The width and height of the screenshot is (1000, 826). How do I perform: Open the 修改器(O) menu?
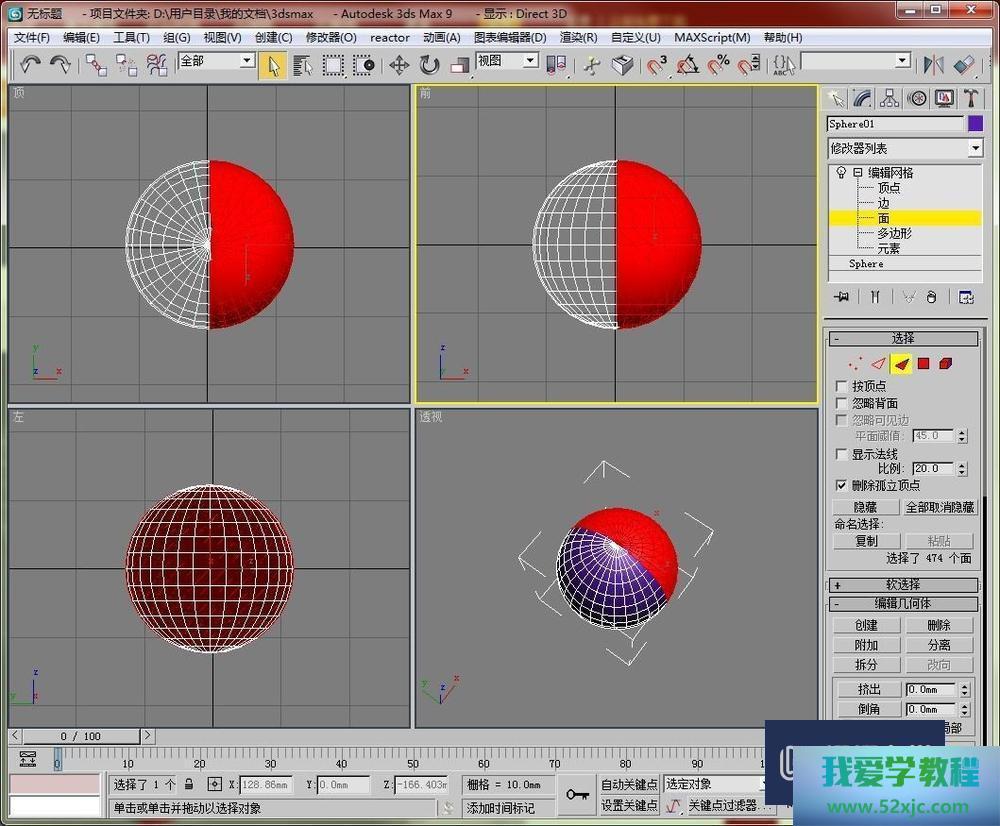coord(330,37)
